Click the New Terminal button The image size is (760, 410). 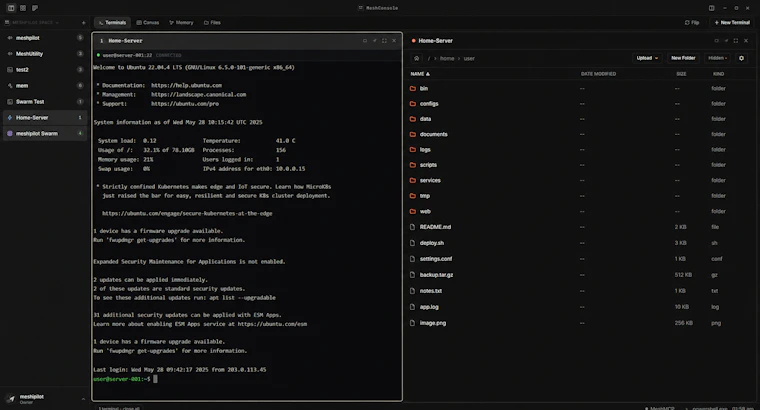click(x=732, y=23)
